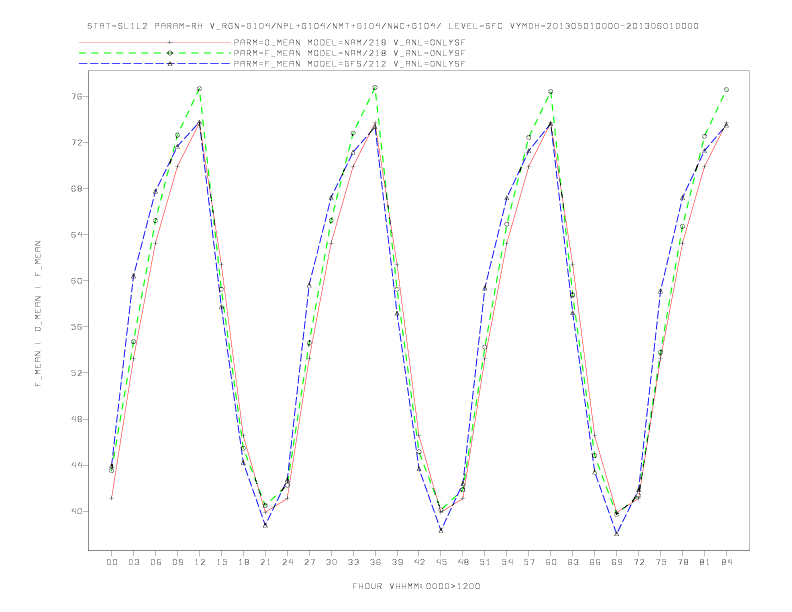Click x-axis tick label 09

[177, 562]
